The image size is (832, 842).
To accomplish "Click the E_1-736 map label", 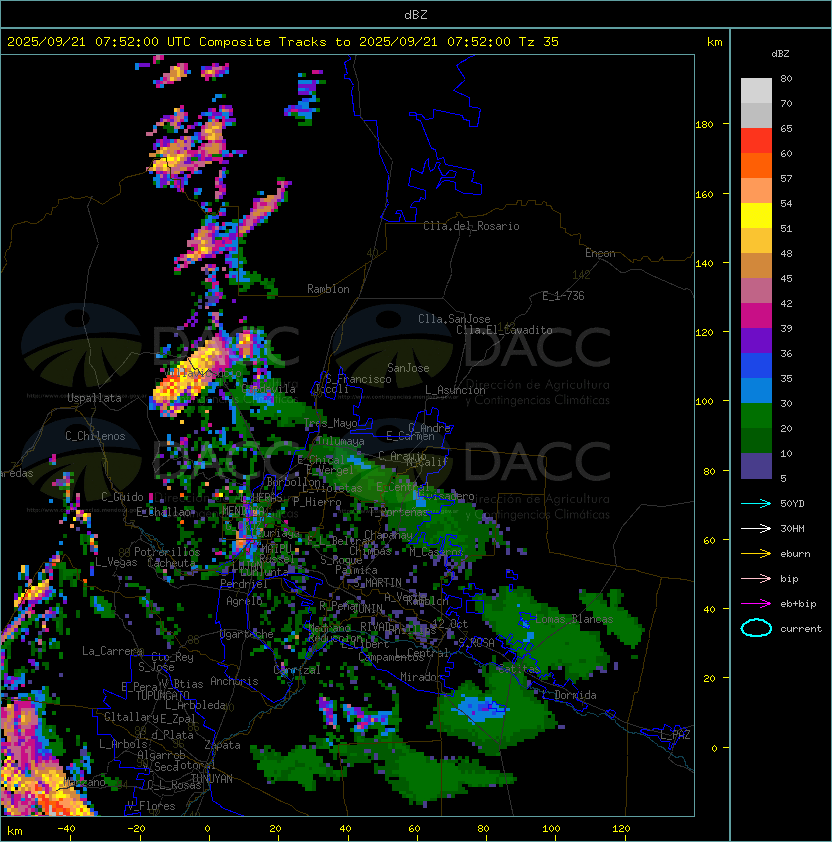I will [x=563, y=296].
